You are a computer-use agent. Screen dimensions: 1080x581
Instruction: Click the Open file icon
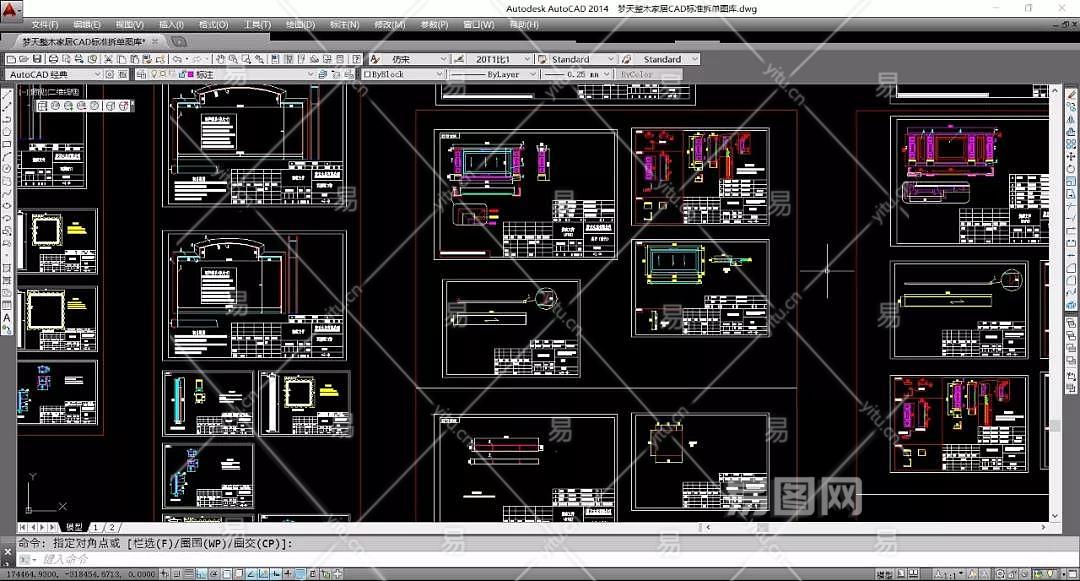pos(24,59)
